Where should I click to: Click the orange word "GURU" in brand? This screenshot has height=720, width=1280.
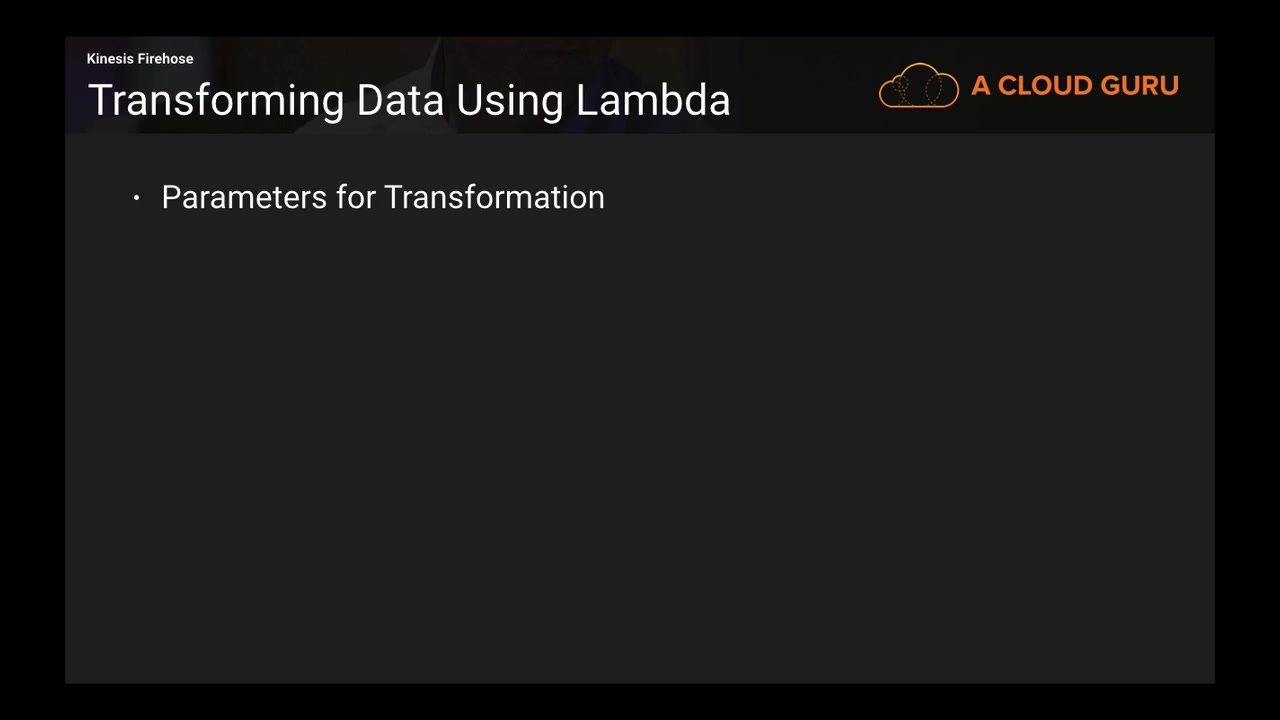click(x=1140, y=86)
